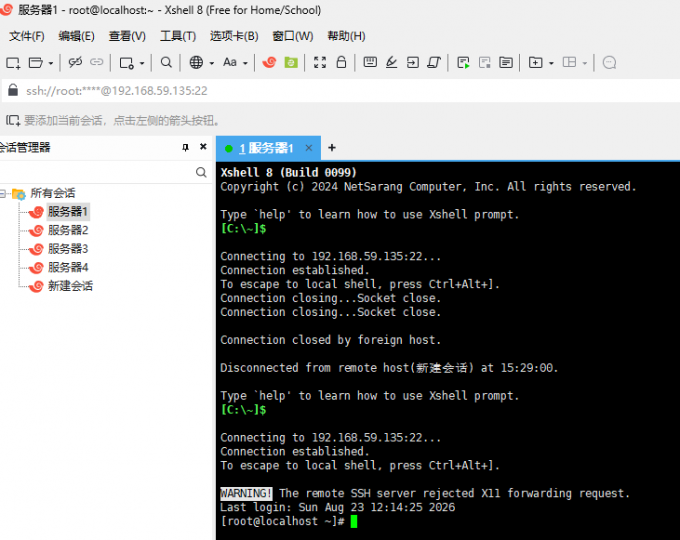Open the 工具(T) menu
The width and height of the screenshot is (680, 540).
click(x=178, y=36)
